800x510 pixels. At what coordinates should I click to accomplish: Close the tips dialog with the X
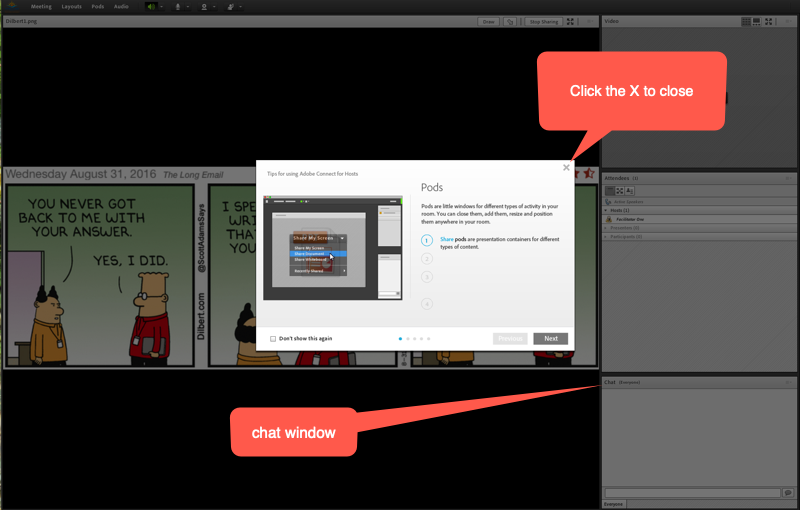(x=566, y=168)
